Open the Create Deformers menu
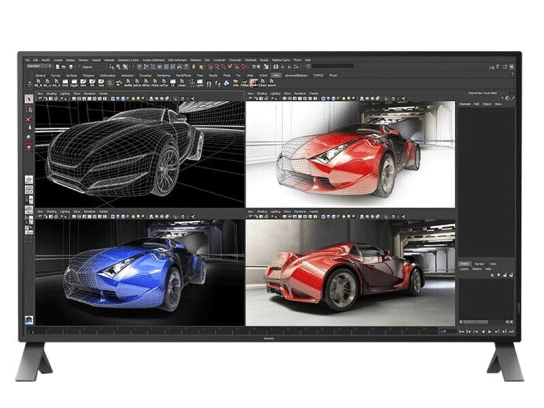This screenshot has width=544, height=408. point(153,60)
